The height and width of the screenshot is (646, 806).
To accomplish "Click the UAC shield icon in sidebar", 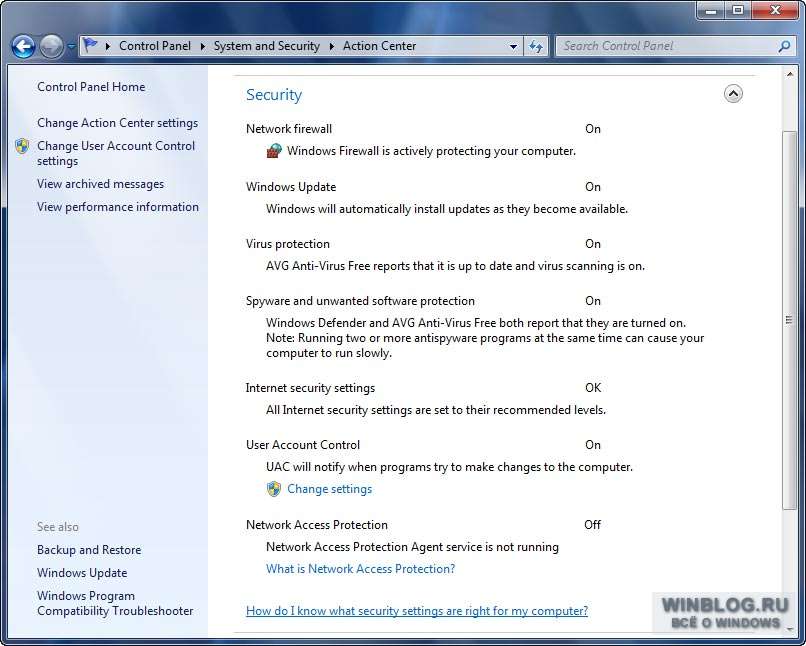I will tap(22, 146).
